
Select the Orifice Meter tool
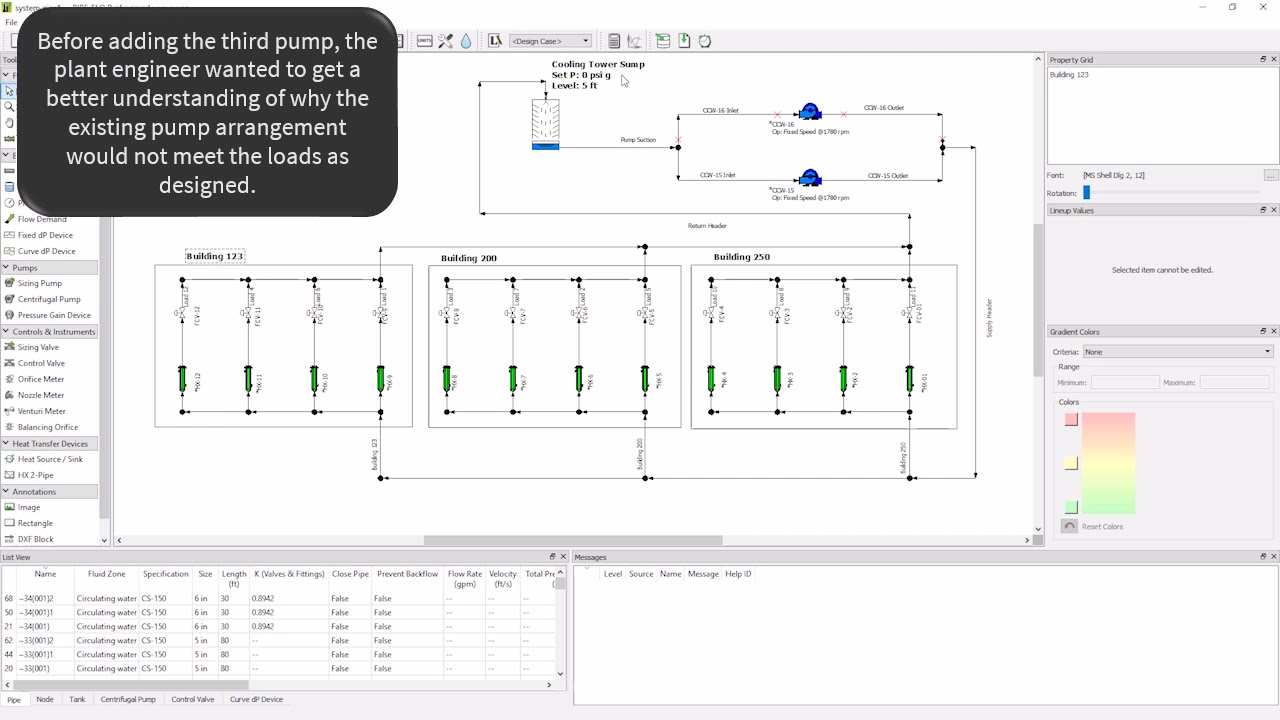[x=41, y=379]
